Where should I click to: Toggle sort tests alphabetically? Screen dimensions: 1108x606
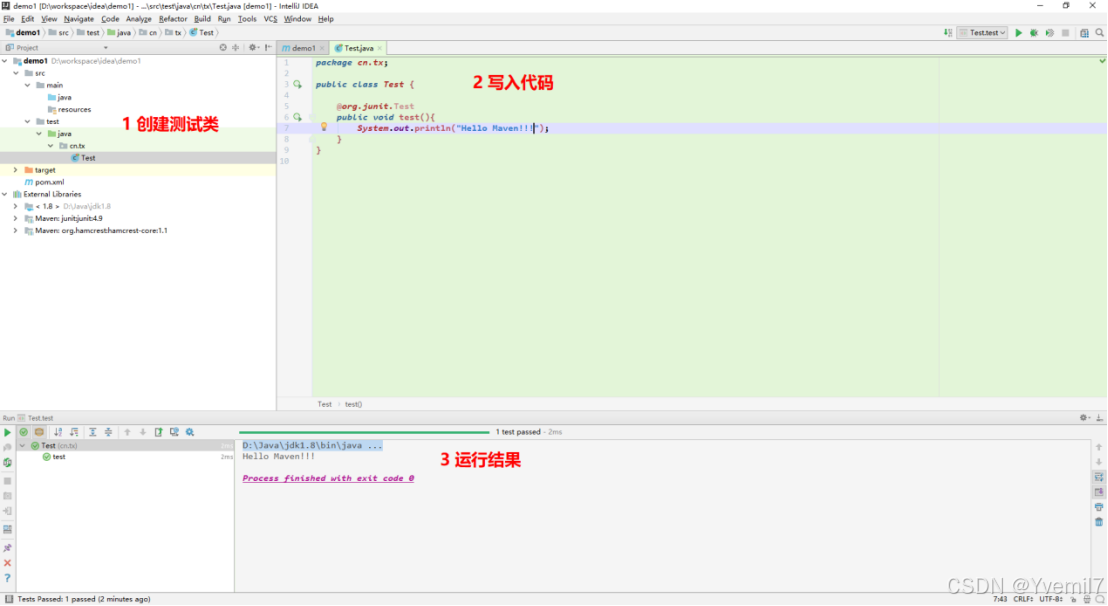click(58, 432)
